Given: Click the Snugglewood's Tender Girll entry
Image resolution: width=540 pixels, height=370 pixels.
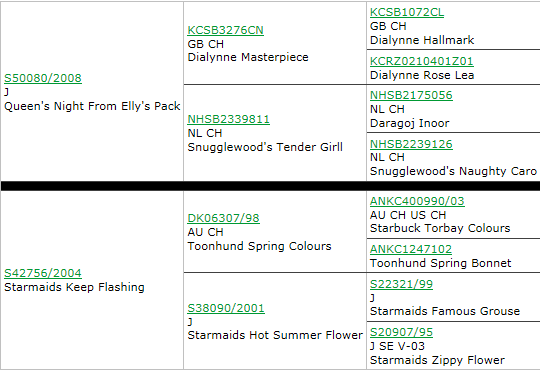Looking at the screenshot, I should click(x=265, y=147).
